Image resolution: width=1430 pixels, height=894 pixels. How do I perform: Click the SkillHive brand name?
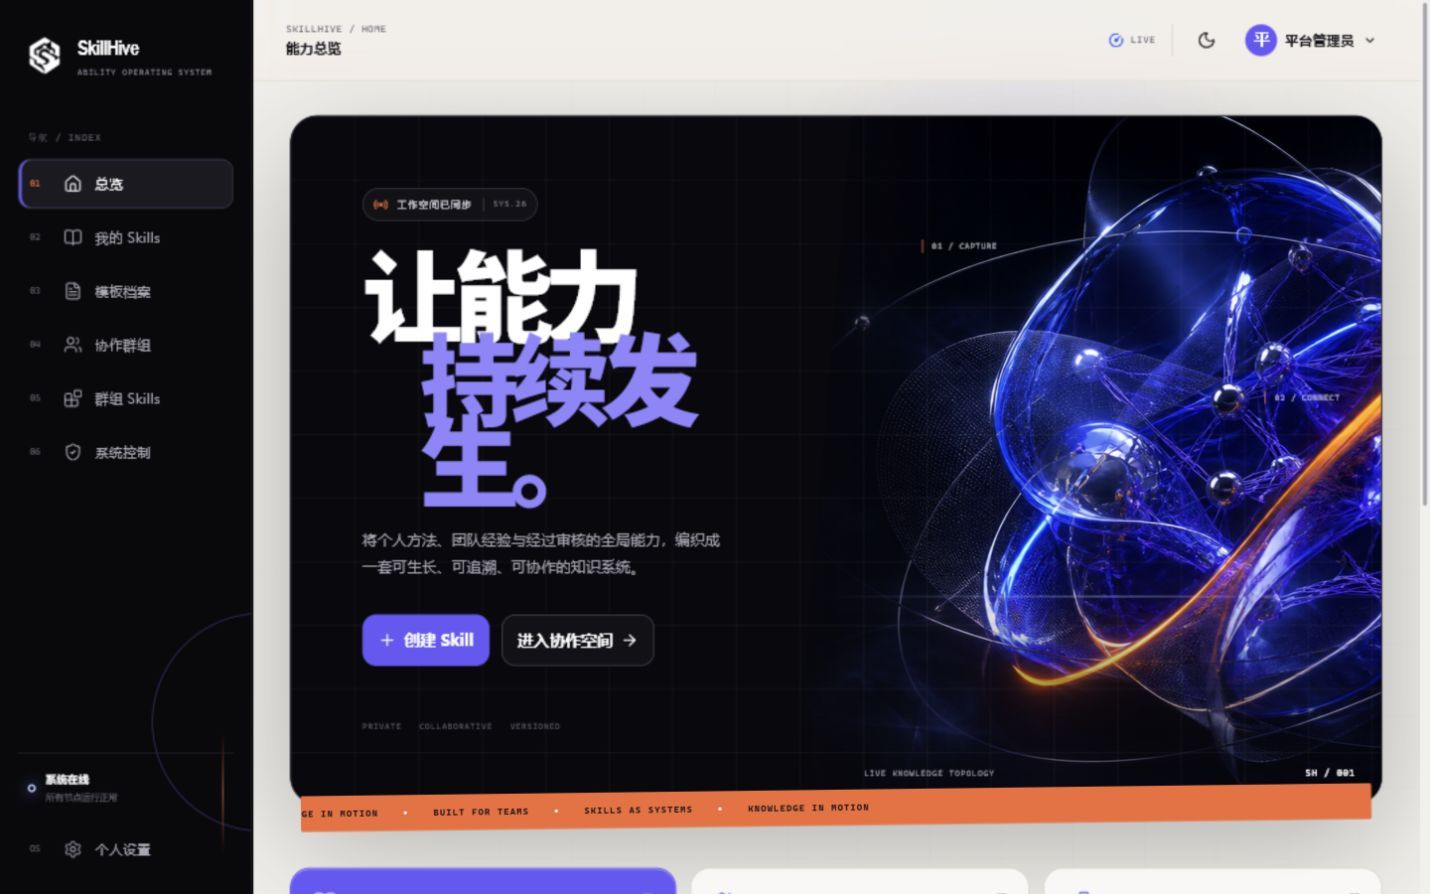108,48
